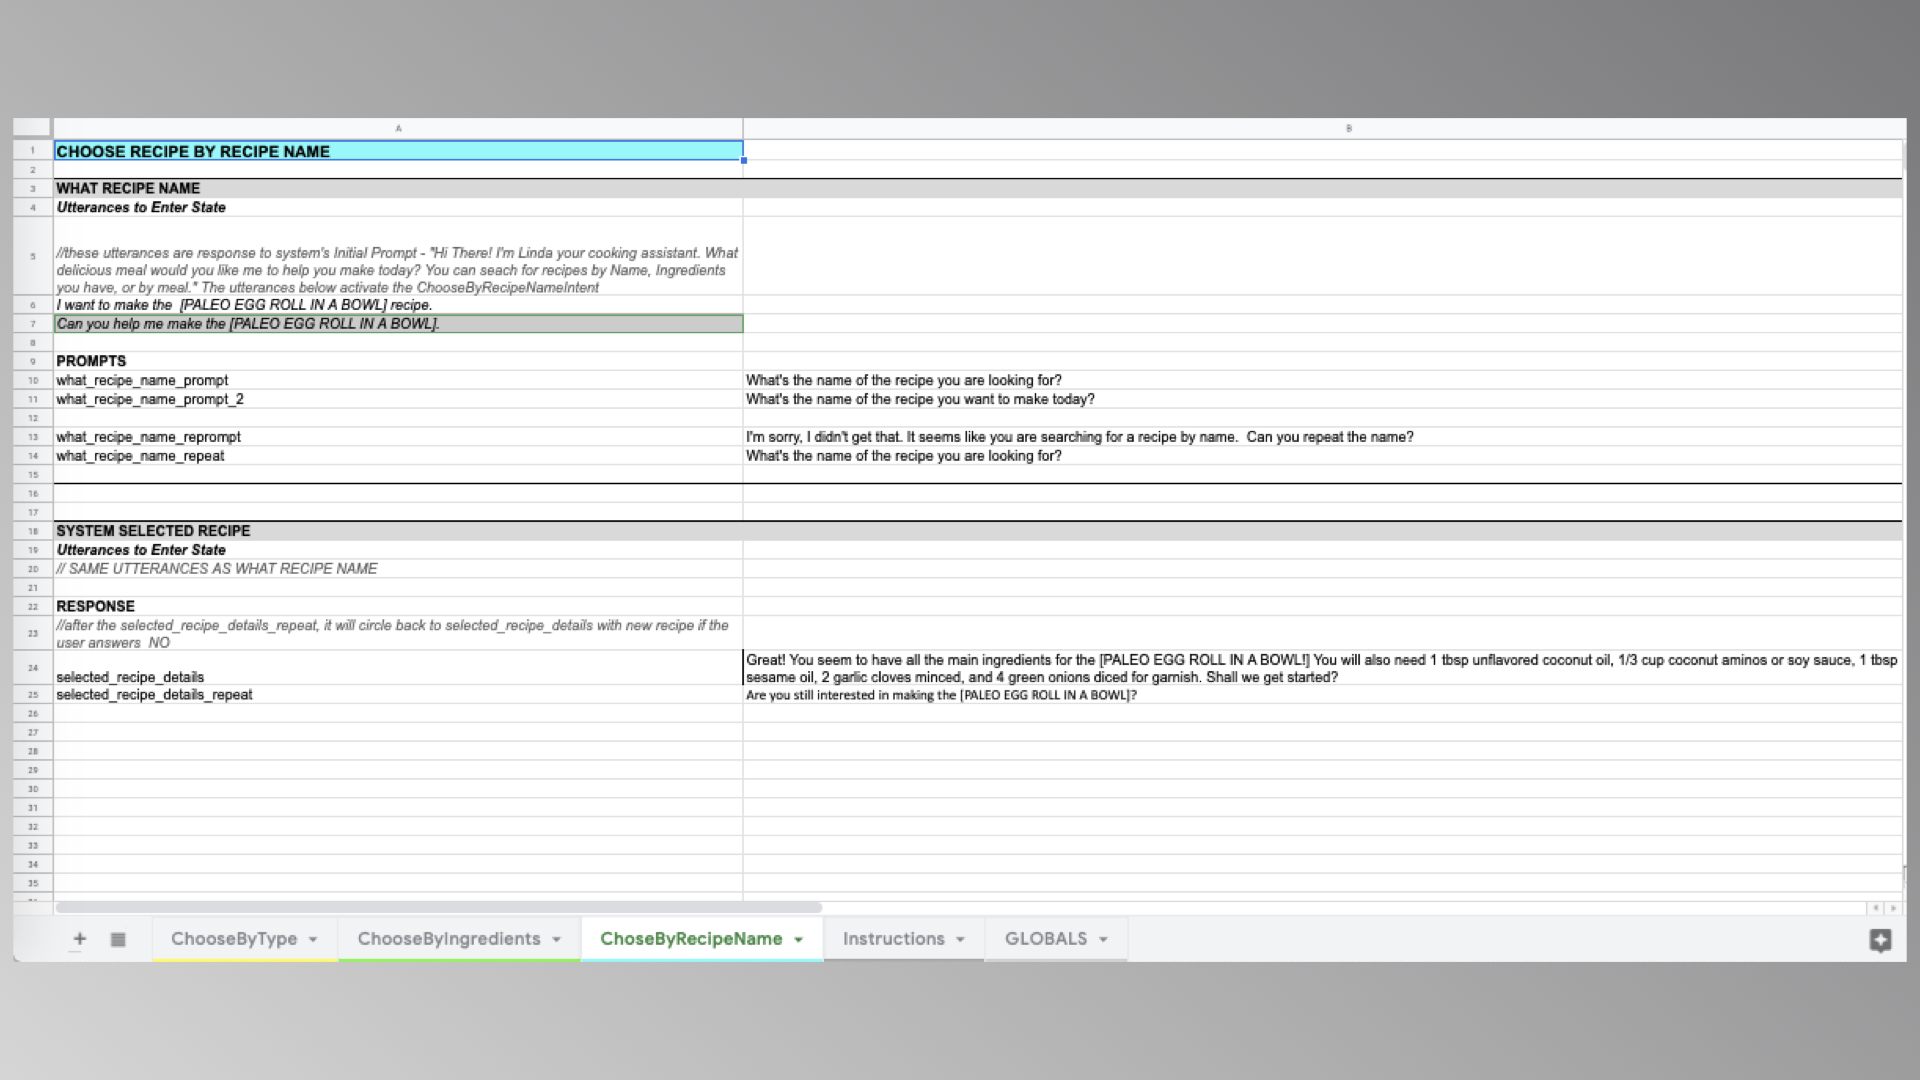
Task: Click the select-all corner box
Action: (x=32, y=127)
